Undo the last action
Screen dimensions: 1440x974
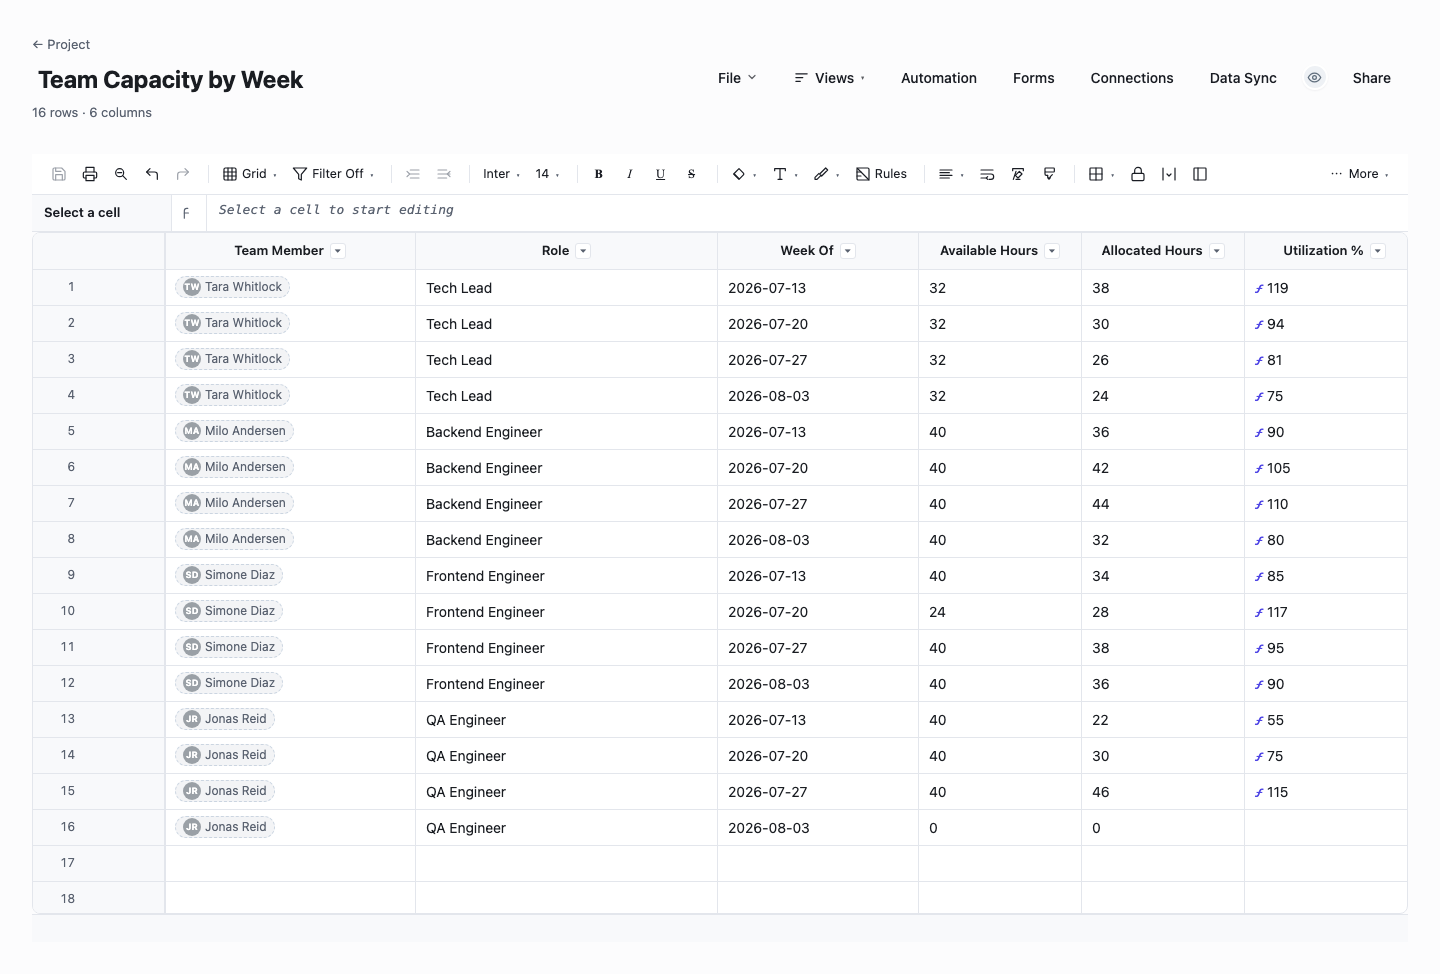click(x=152, y=174)
